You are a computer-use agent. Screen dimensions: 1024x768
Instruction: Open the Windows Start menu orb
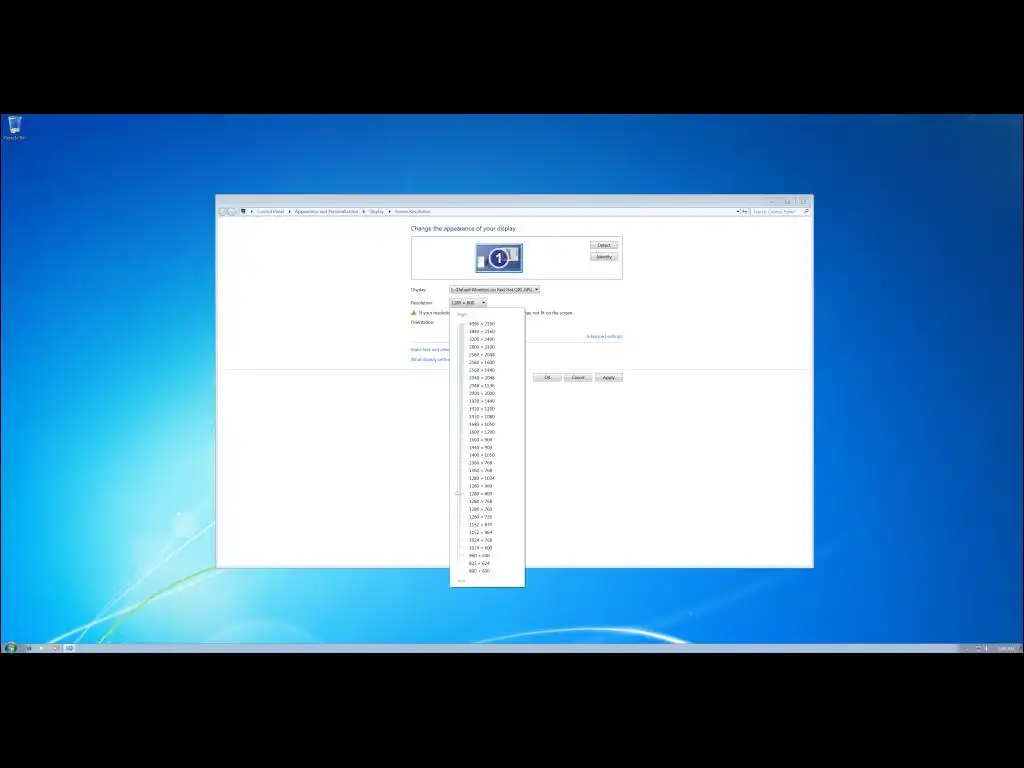[x=10, y=648]
